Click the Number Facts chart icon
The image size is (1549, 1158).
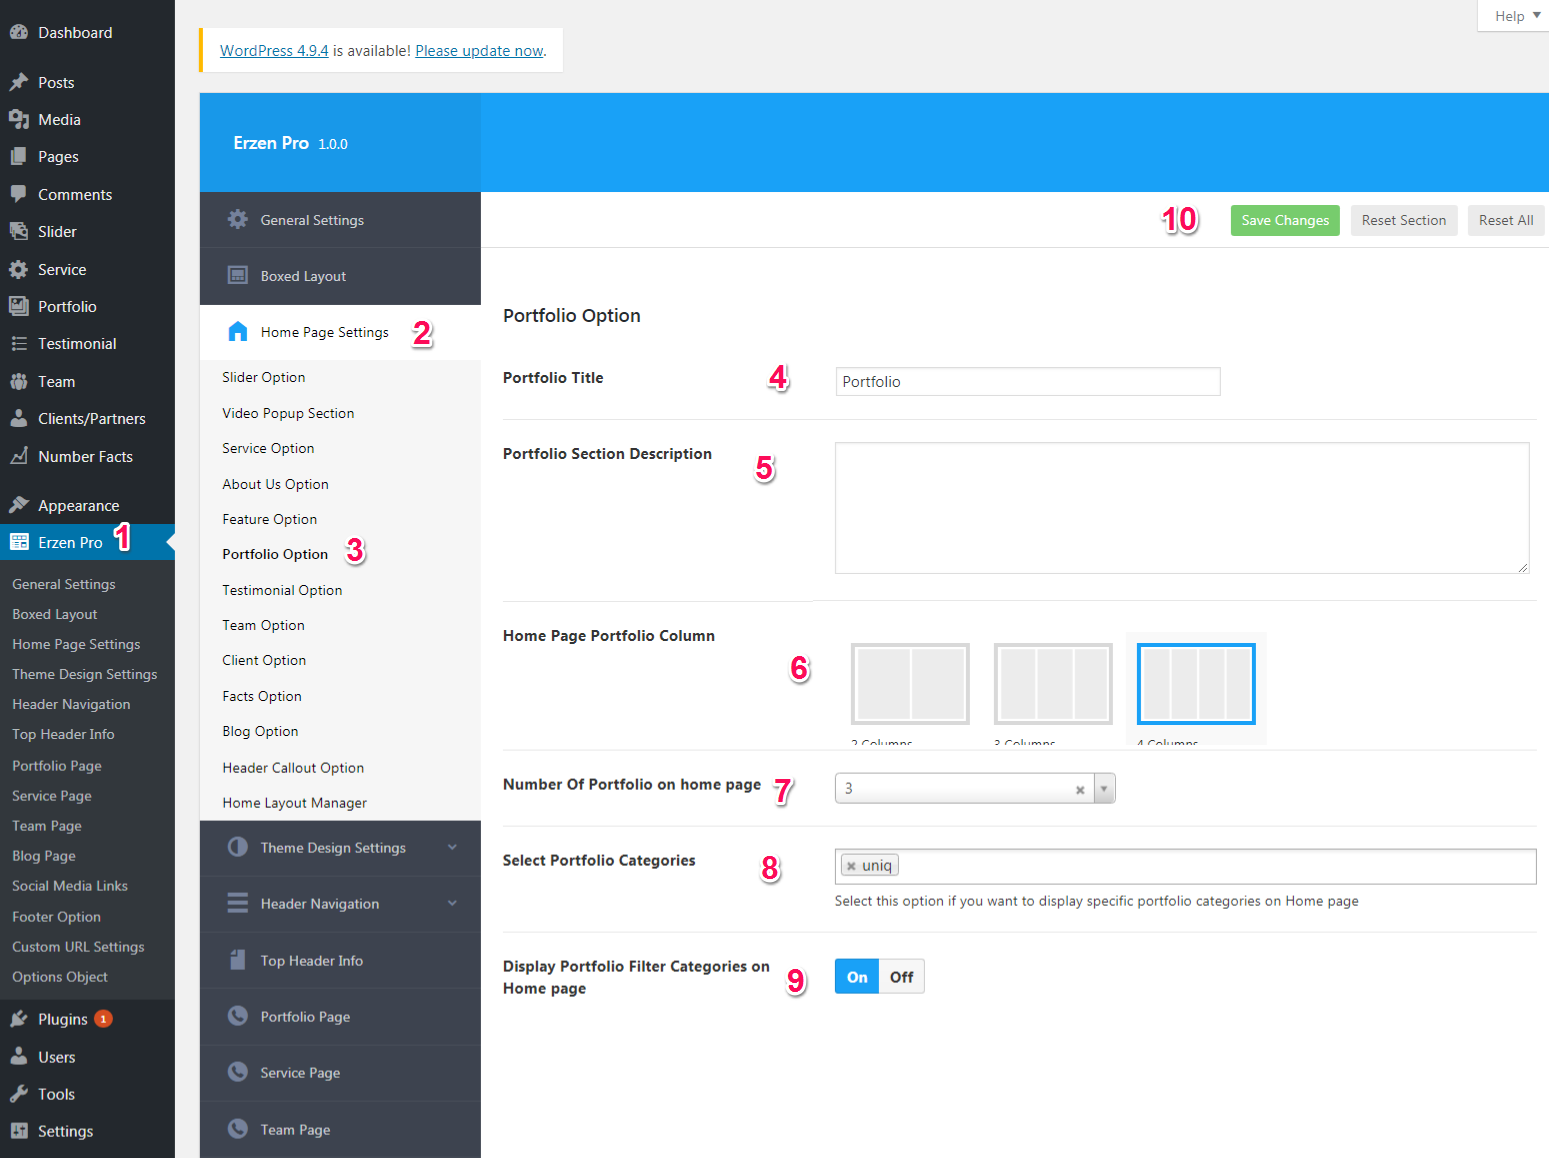point(19,456)
